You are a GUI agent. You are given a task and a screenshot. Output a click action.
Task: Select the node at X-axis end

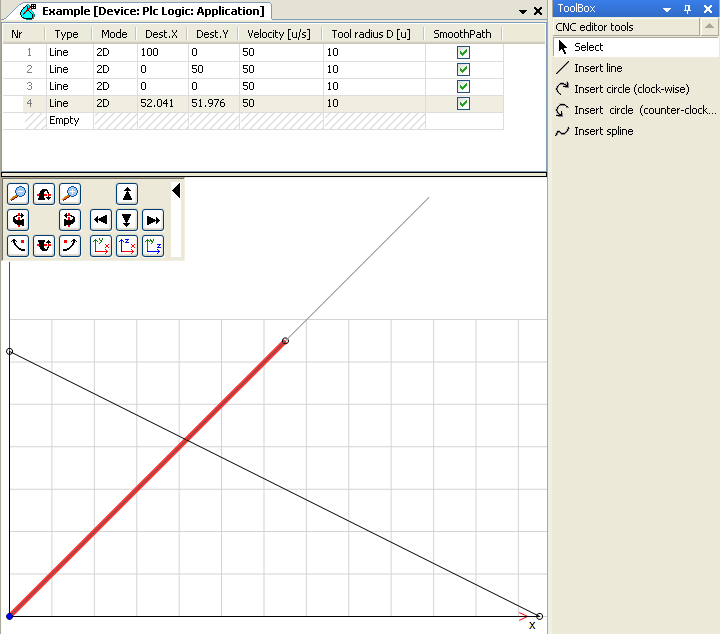540,616
